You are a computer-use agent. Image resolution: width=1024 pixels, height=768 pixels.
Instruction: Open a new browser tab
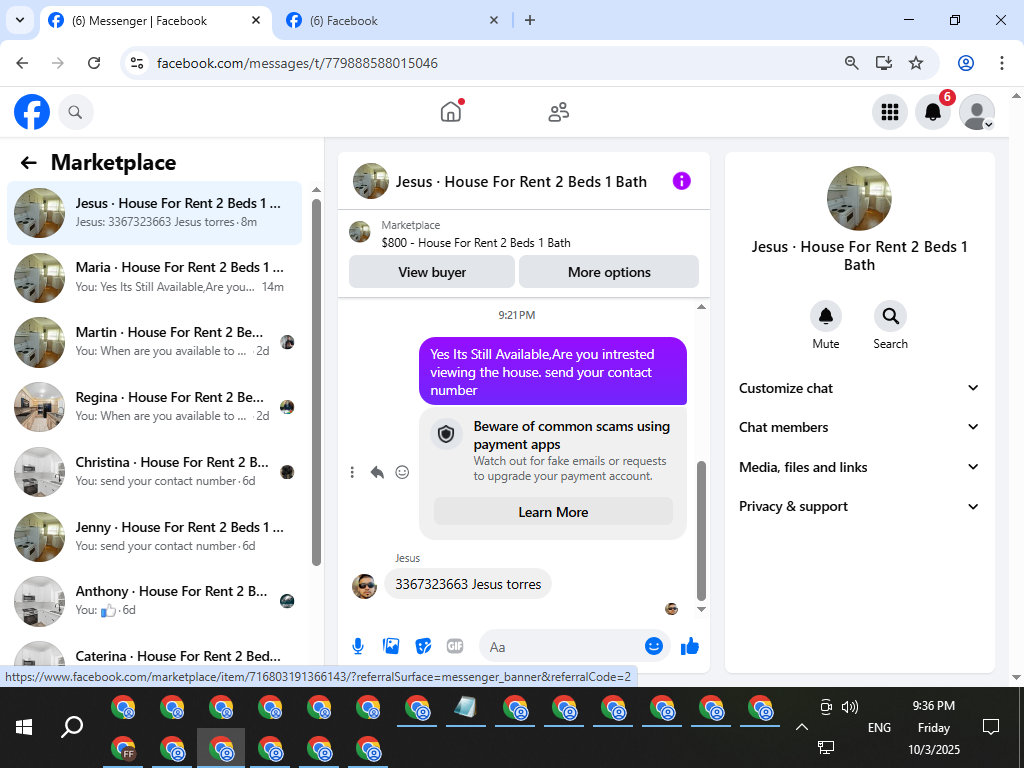pos(530,20)
